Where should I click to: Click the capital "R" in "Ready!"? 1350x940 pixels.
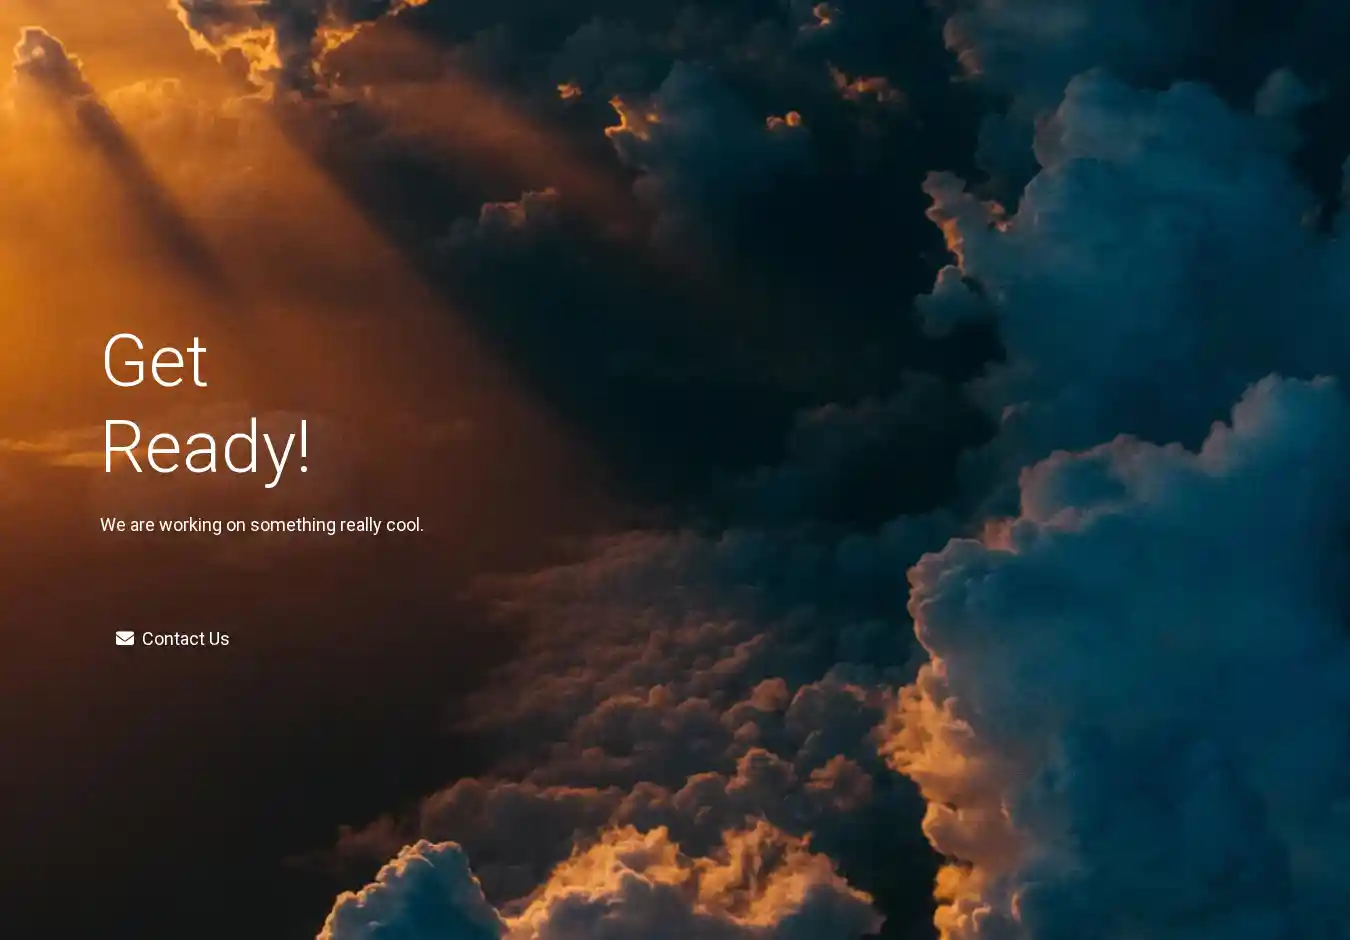123,447
